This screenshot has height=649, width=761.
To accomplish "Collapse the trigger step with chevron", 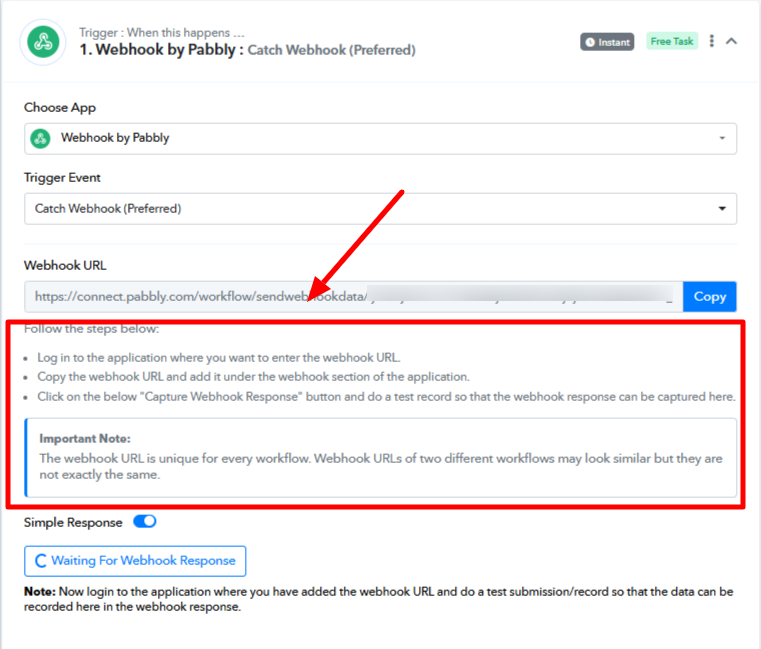I will coord(731,41).
